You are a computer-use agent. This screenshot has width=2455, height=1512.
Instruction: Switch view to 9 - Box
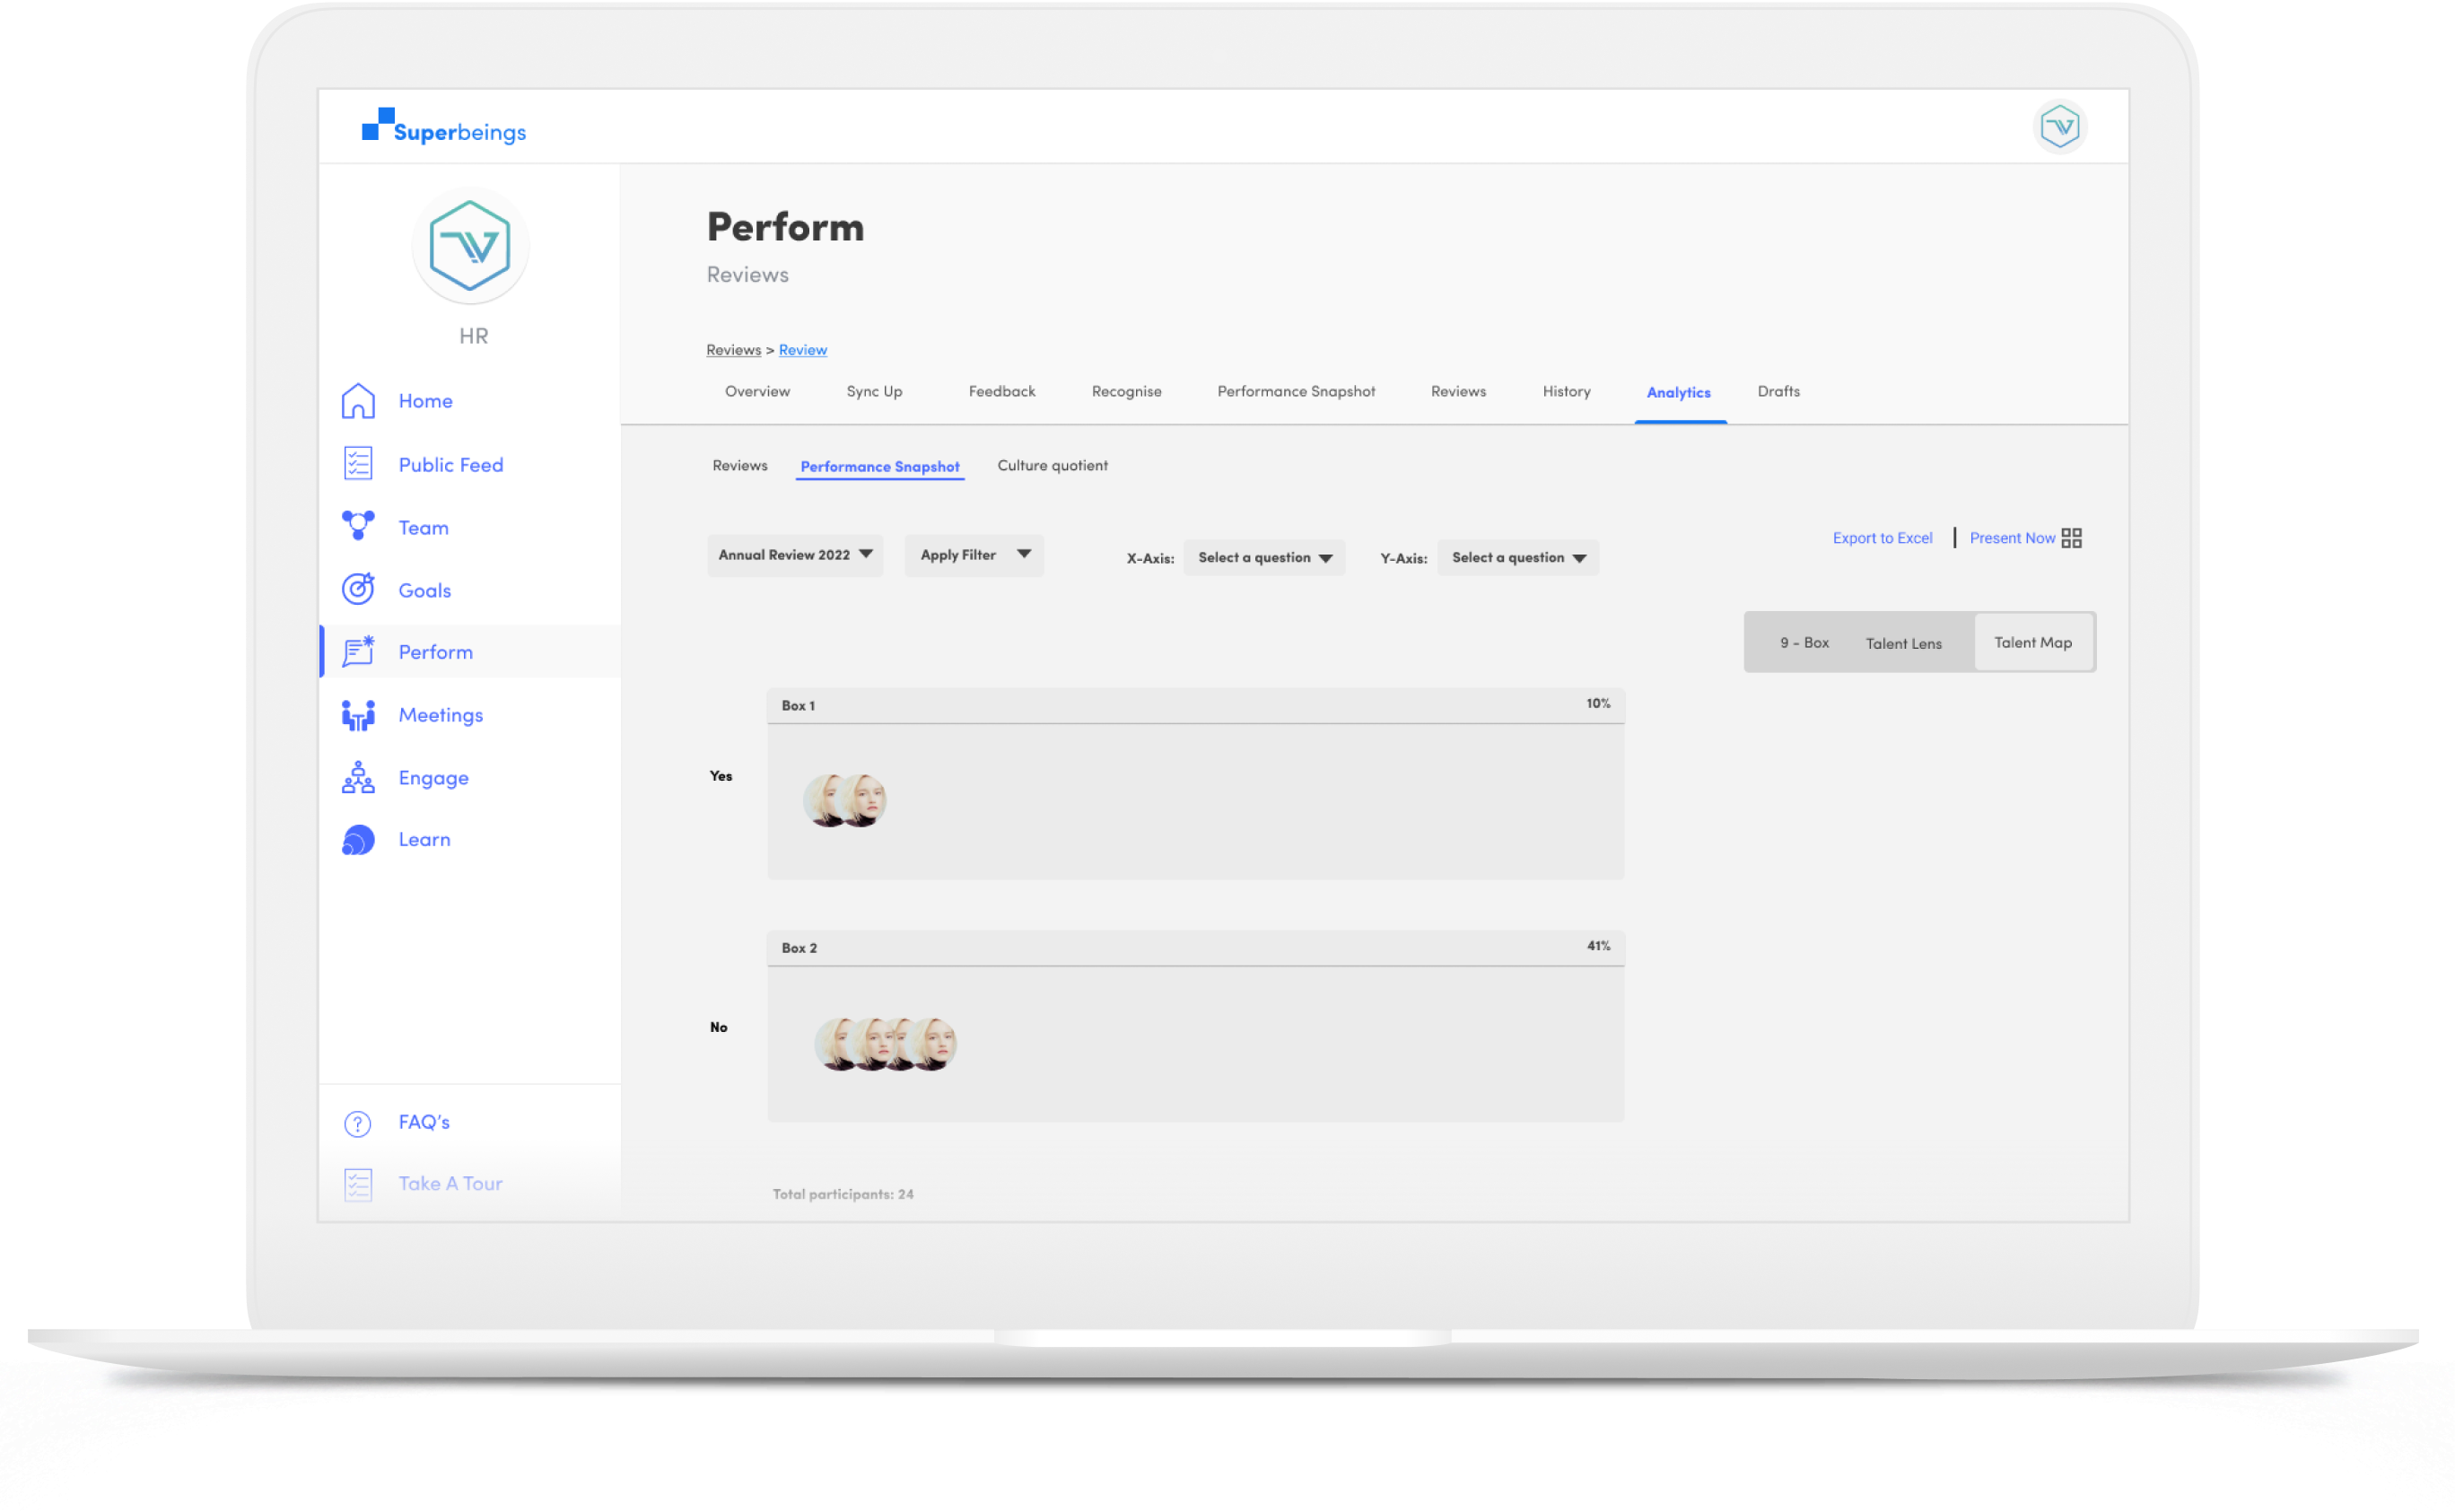point(1803,643)
